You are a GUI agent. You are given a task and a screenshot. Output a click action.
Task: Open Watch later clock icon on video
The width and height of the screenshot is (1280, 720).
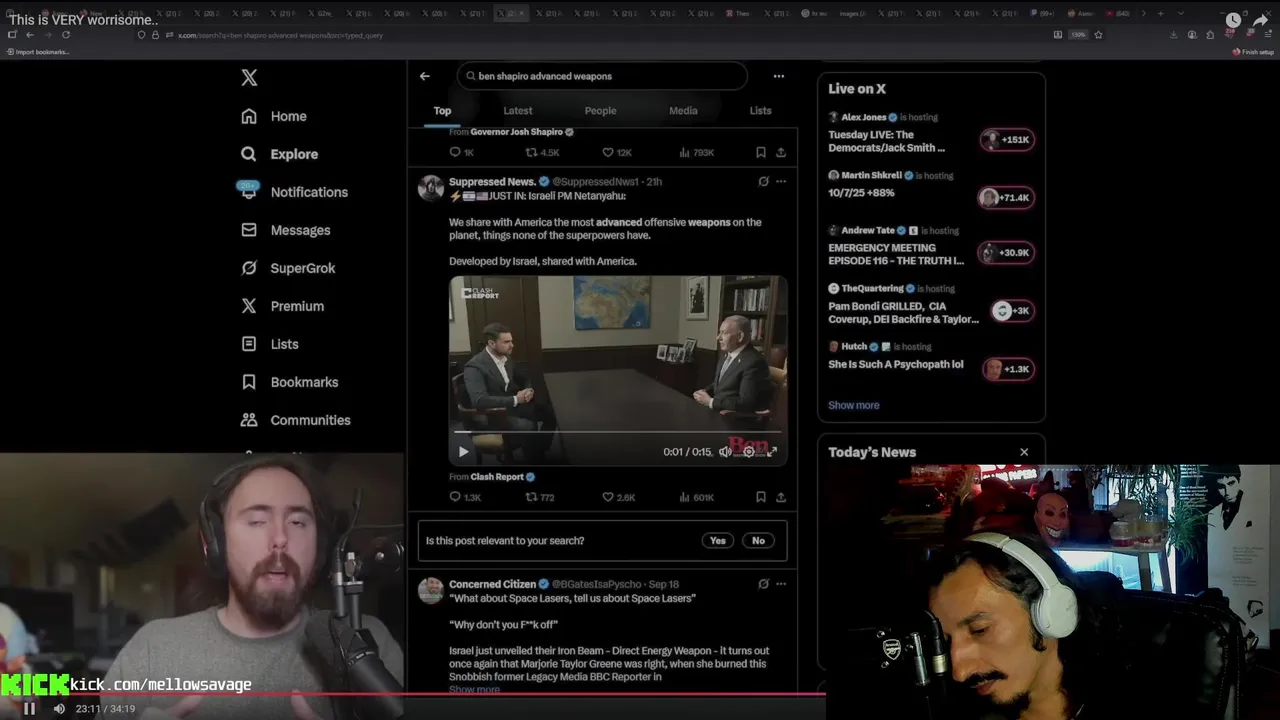pos(1233,20)
